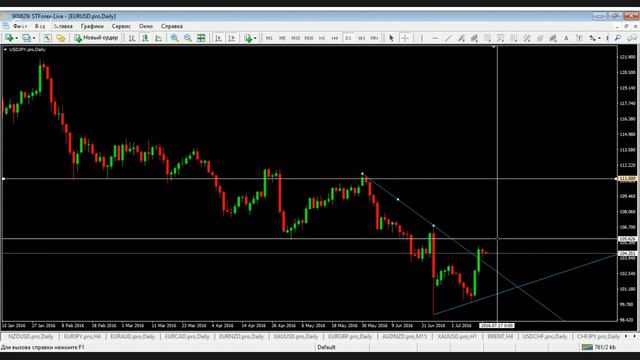Open the Графики menu

92,26
